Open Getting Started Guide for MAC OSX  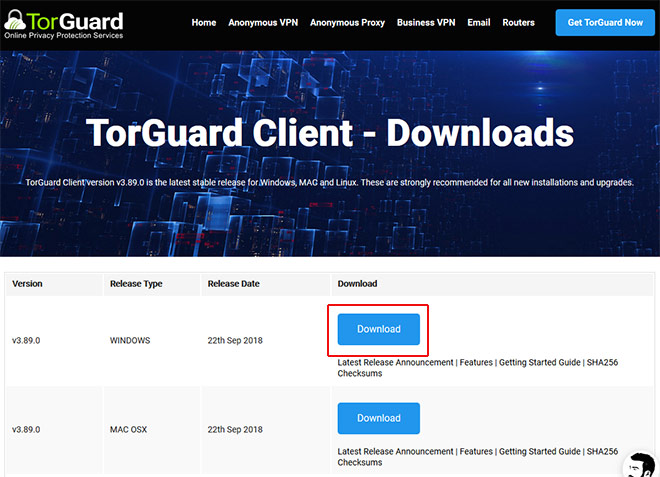[x=538, y=451]
